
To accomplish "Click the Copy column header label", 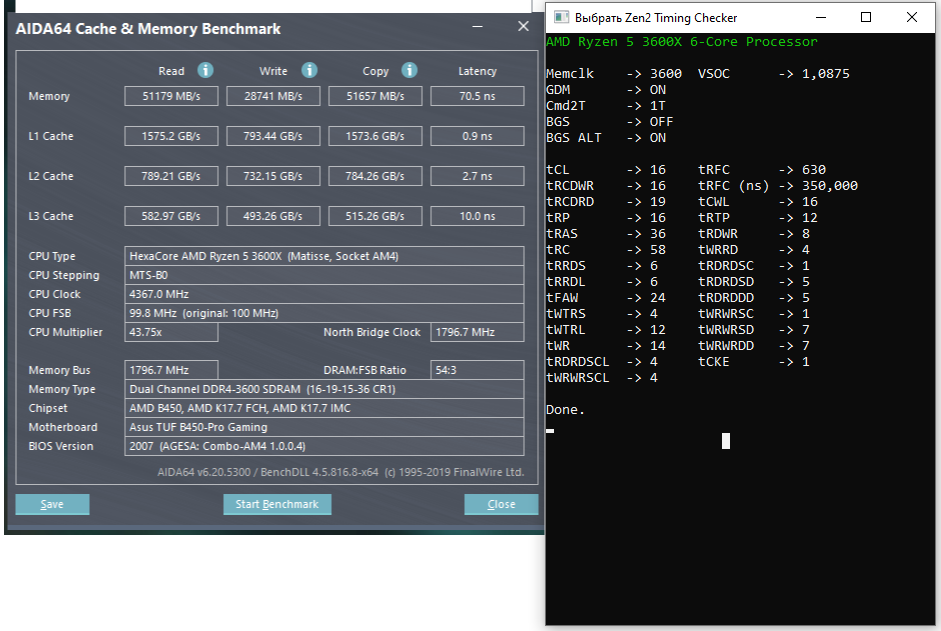I will 376,71.
